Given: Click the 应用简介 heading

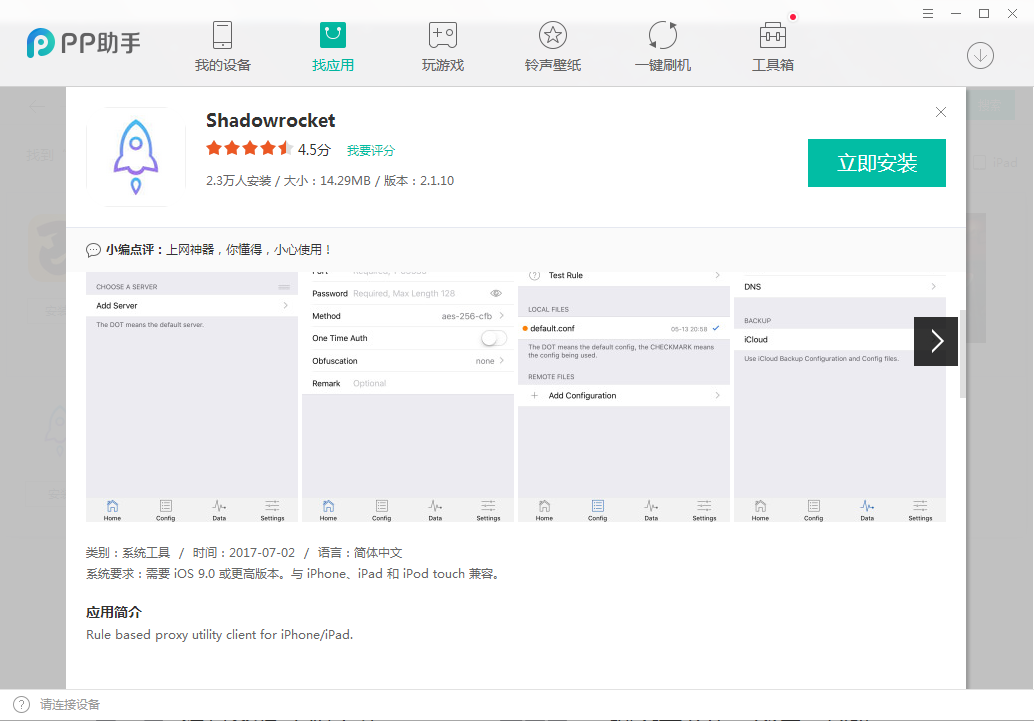Looking at the screenshot, I should 113,612.
